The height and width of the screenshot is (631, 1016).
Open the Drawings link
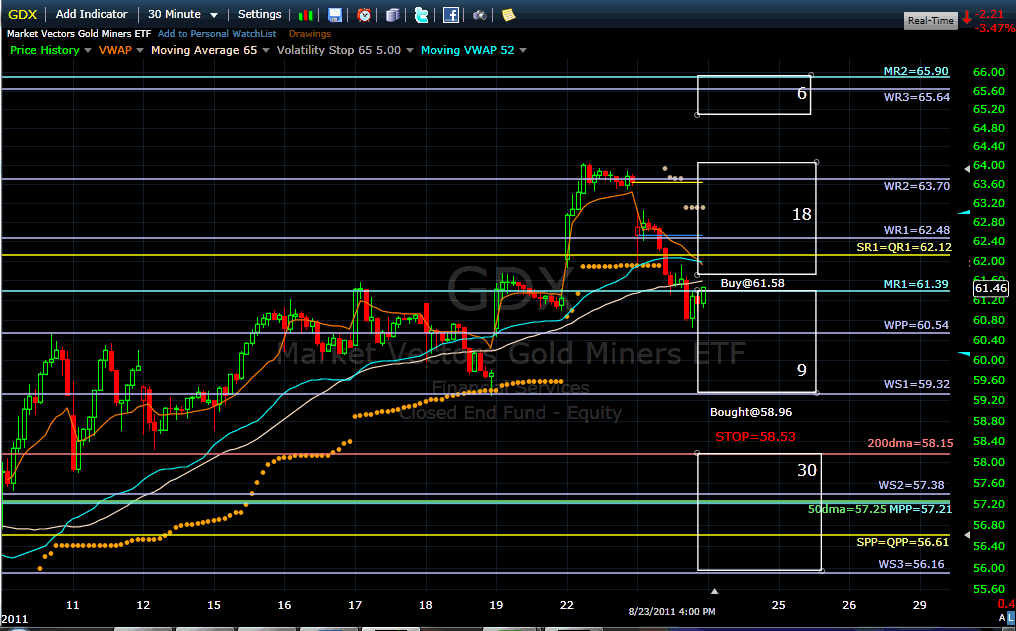click(x=310, y=34)
